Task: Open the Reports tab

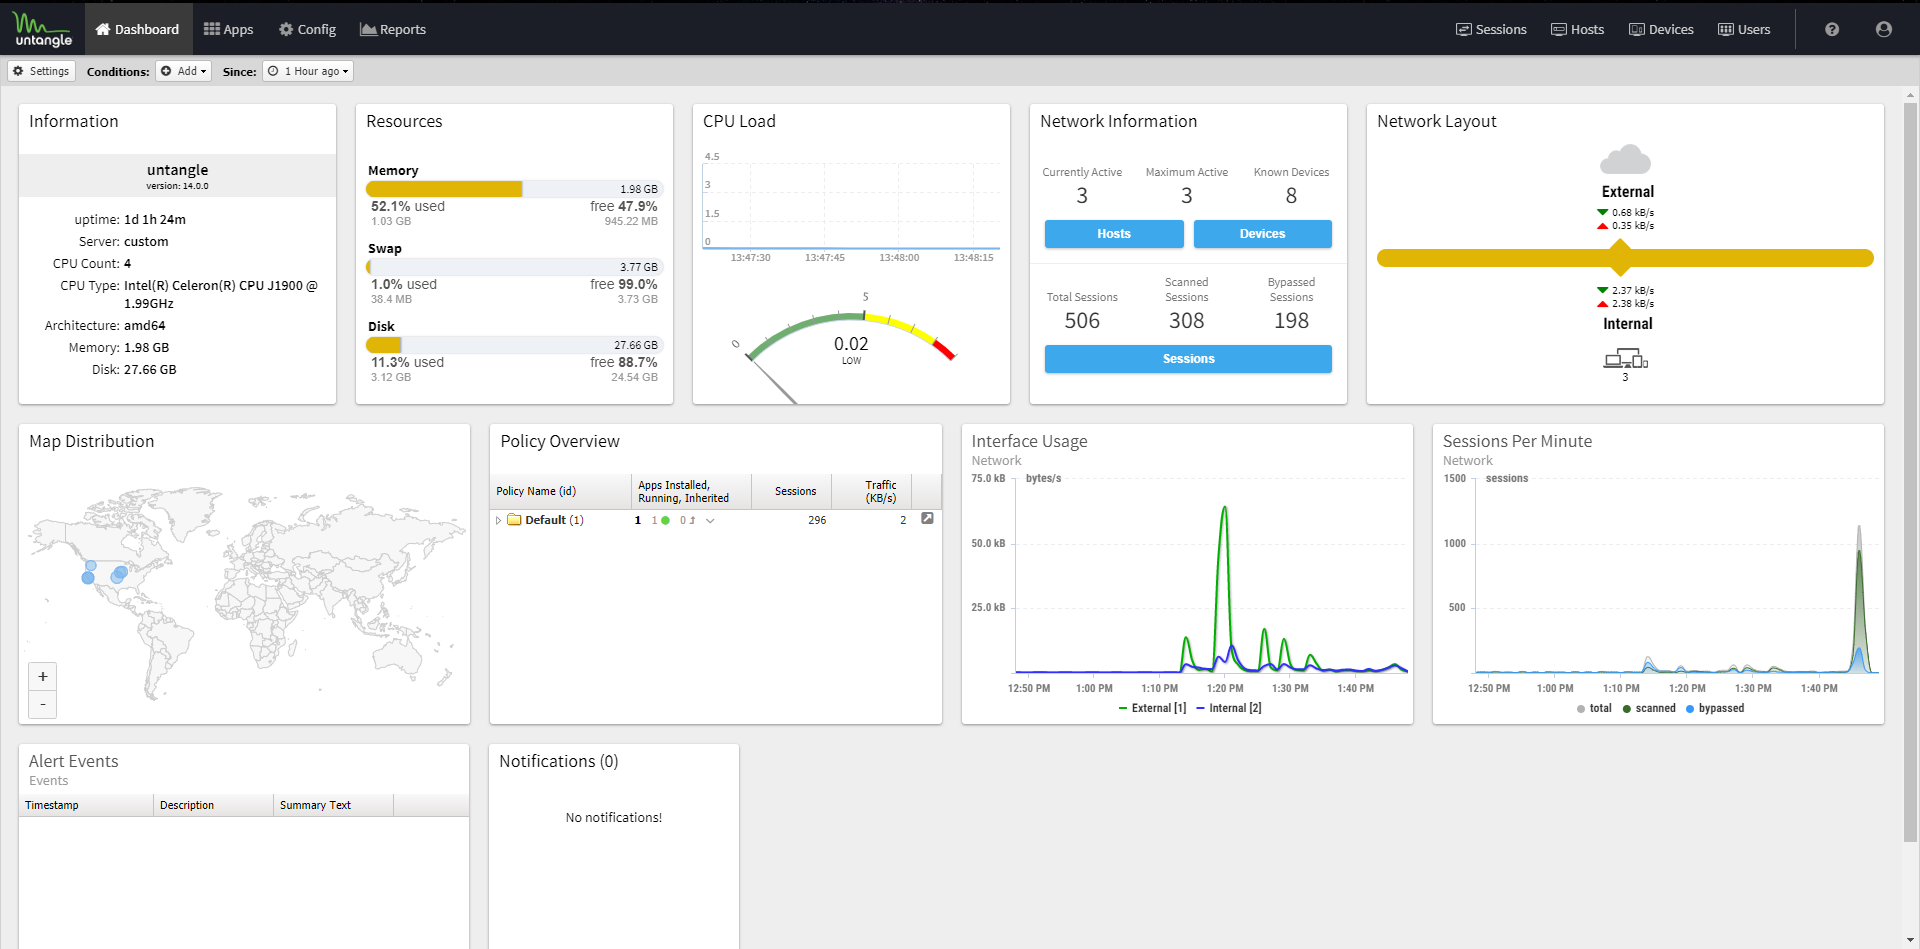Action: coord(393,29)
